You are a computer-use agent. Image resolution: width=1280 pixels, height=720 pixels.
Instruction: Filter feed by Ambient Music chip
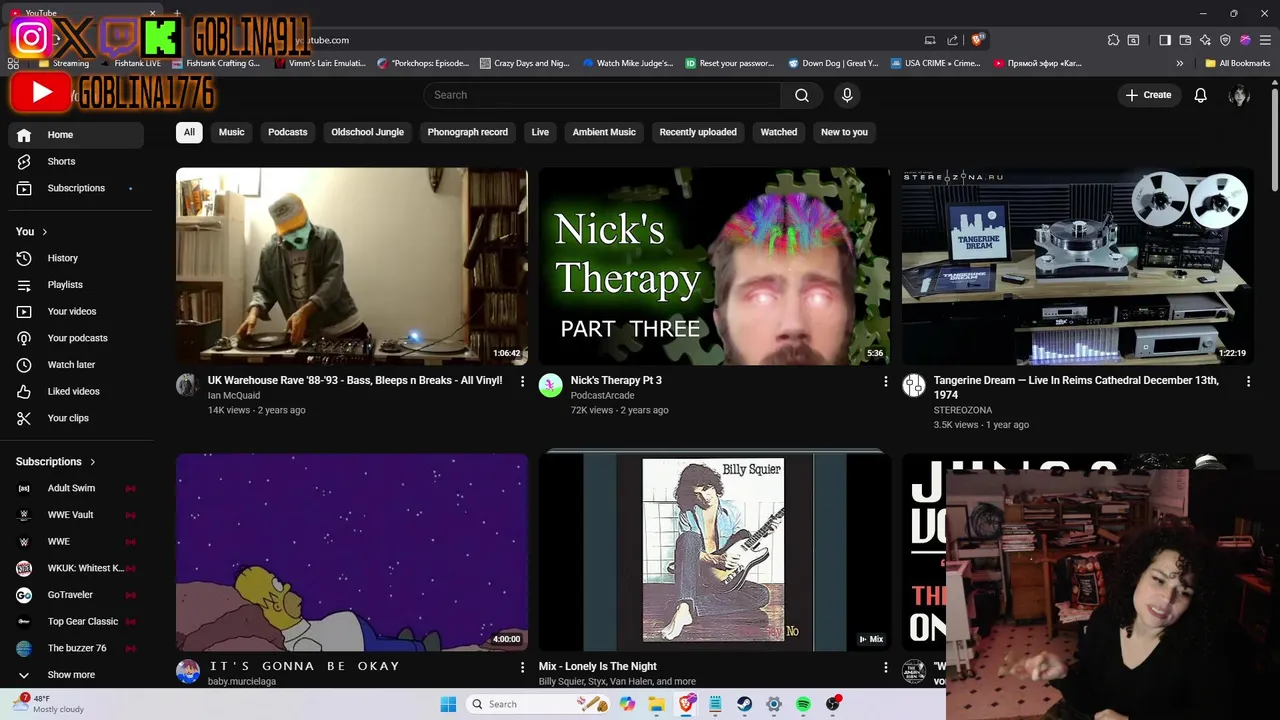click(604, 132)
